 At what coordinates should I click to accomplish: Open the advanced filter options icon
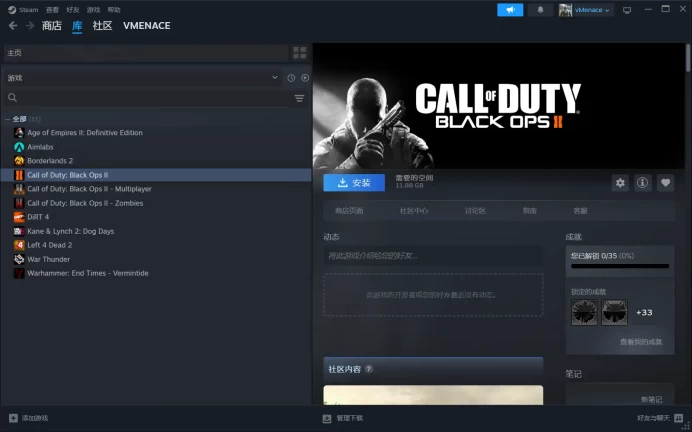[x=299, y=98]
